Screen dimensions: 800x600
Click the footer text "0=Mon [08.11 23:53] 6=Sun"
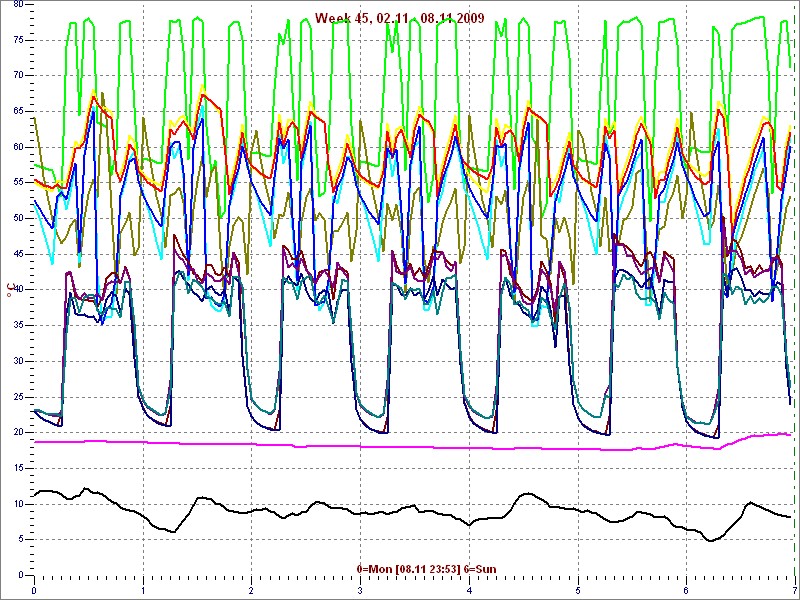click(426, 569)
